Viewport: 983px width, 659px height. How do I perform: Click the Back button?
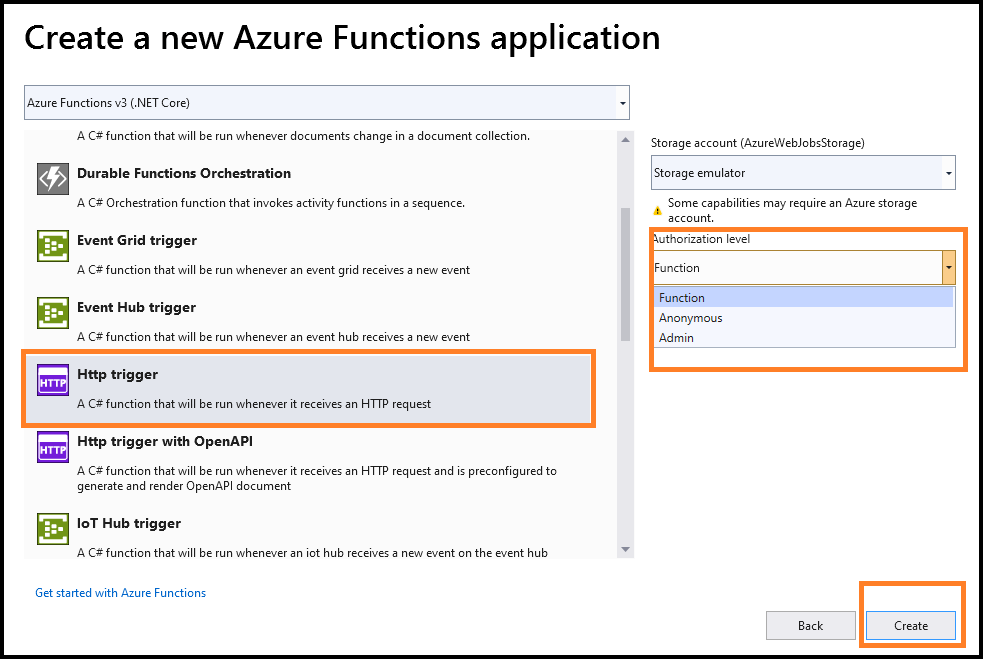click(x=811, y=626)
